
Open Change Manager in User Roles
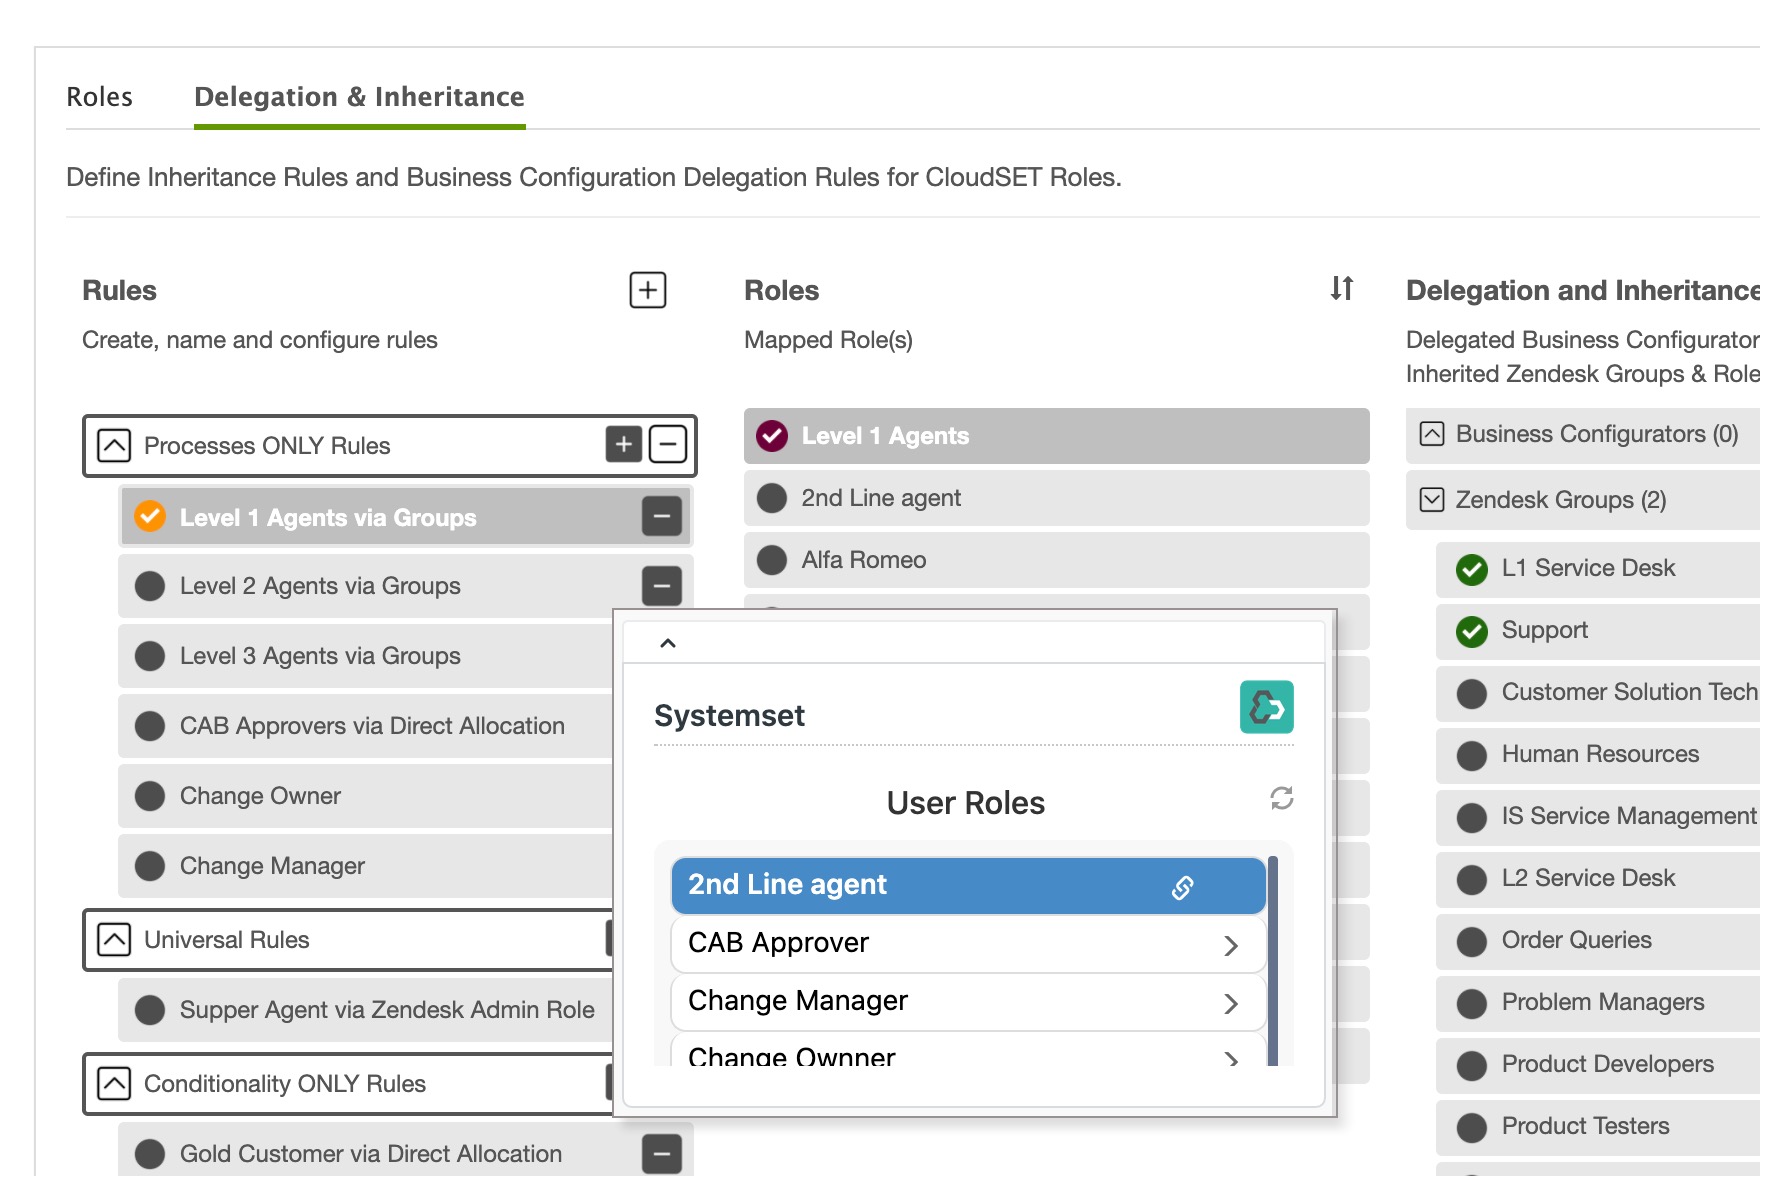968,1002
